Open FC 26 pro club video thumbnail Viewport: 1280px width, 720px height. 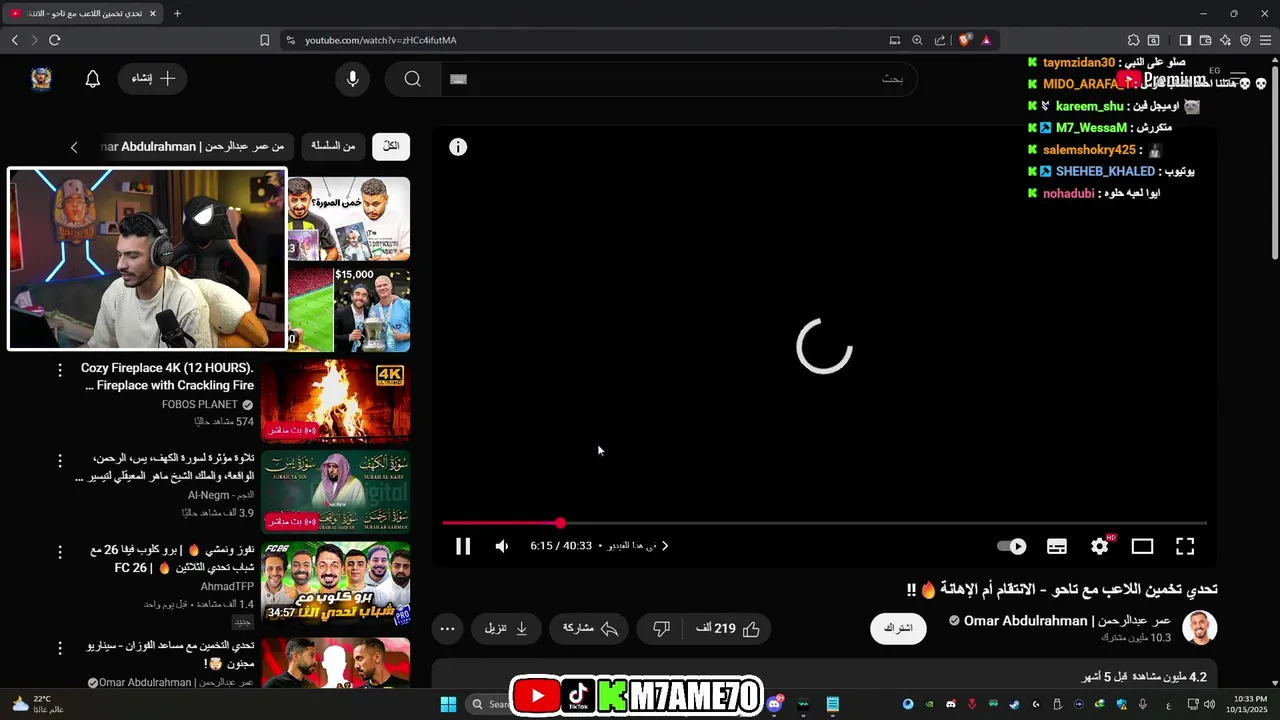point(335,583)
